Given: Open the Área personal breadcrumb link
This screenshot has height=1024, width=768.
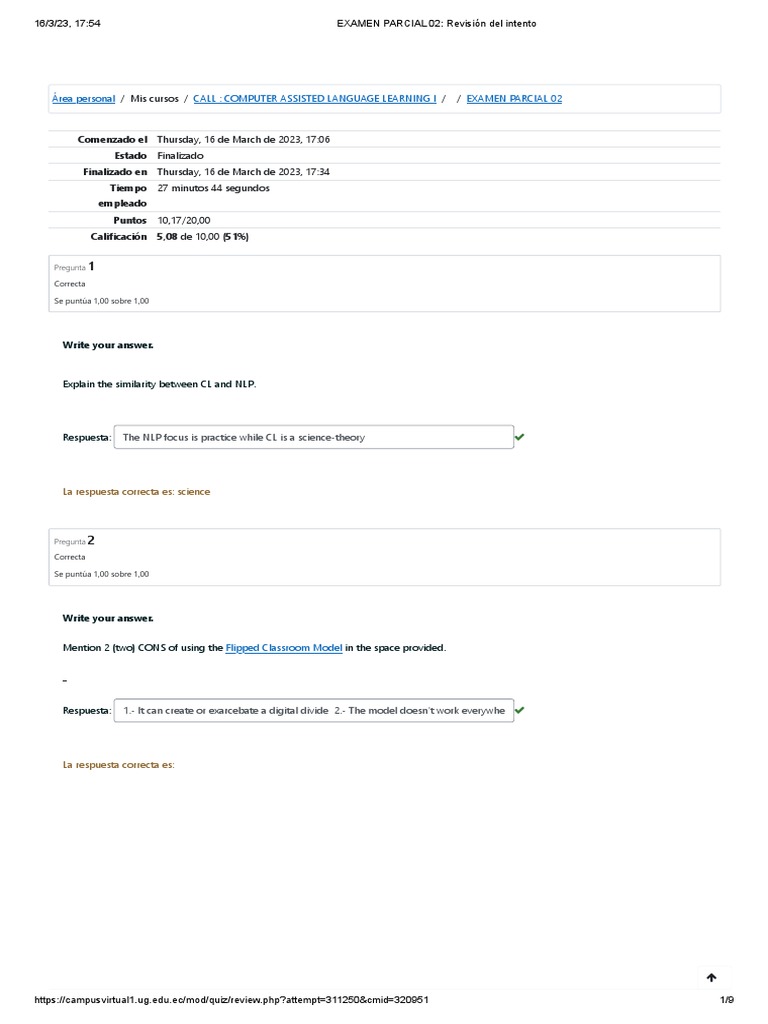Looking at the screenshot, I should pyautogui.click(x=83, y=99).
